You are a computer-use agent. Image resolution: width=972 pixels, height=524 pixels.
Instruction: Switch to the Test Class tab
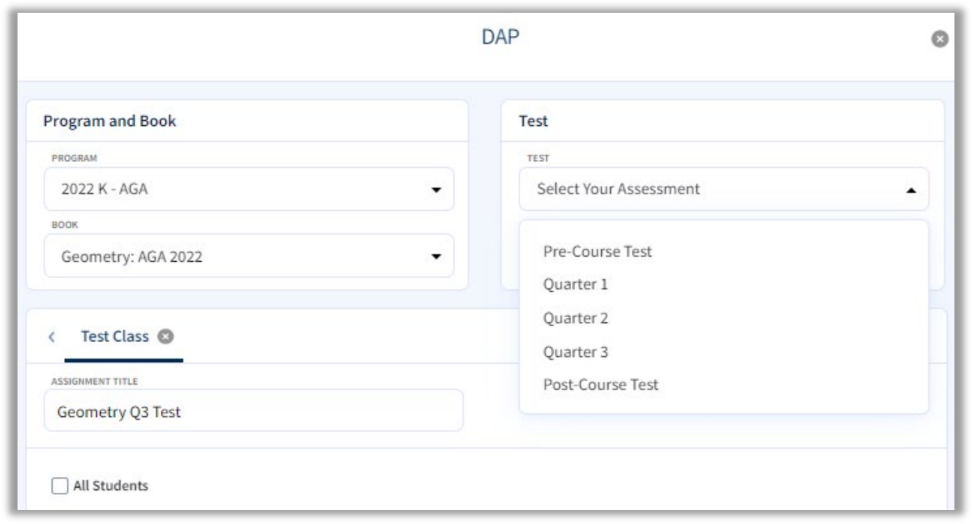pyautogui.click(x=115, y=337)
